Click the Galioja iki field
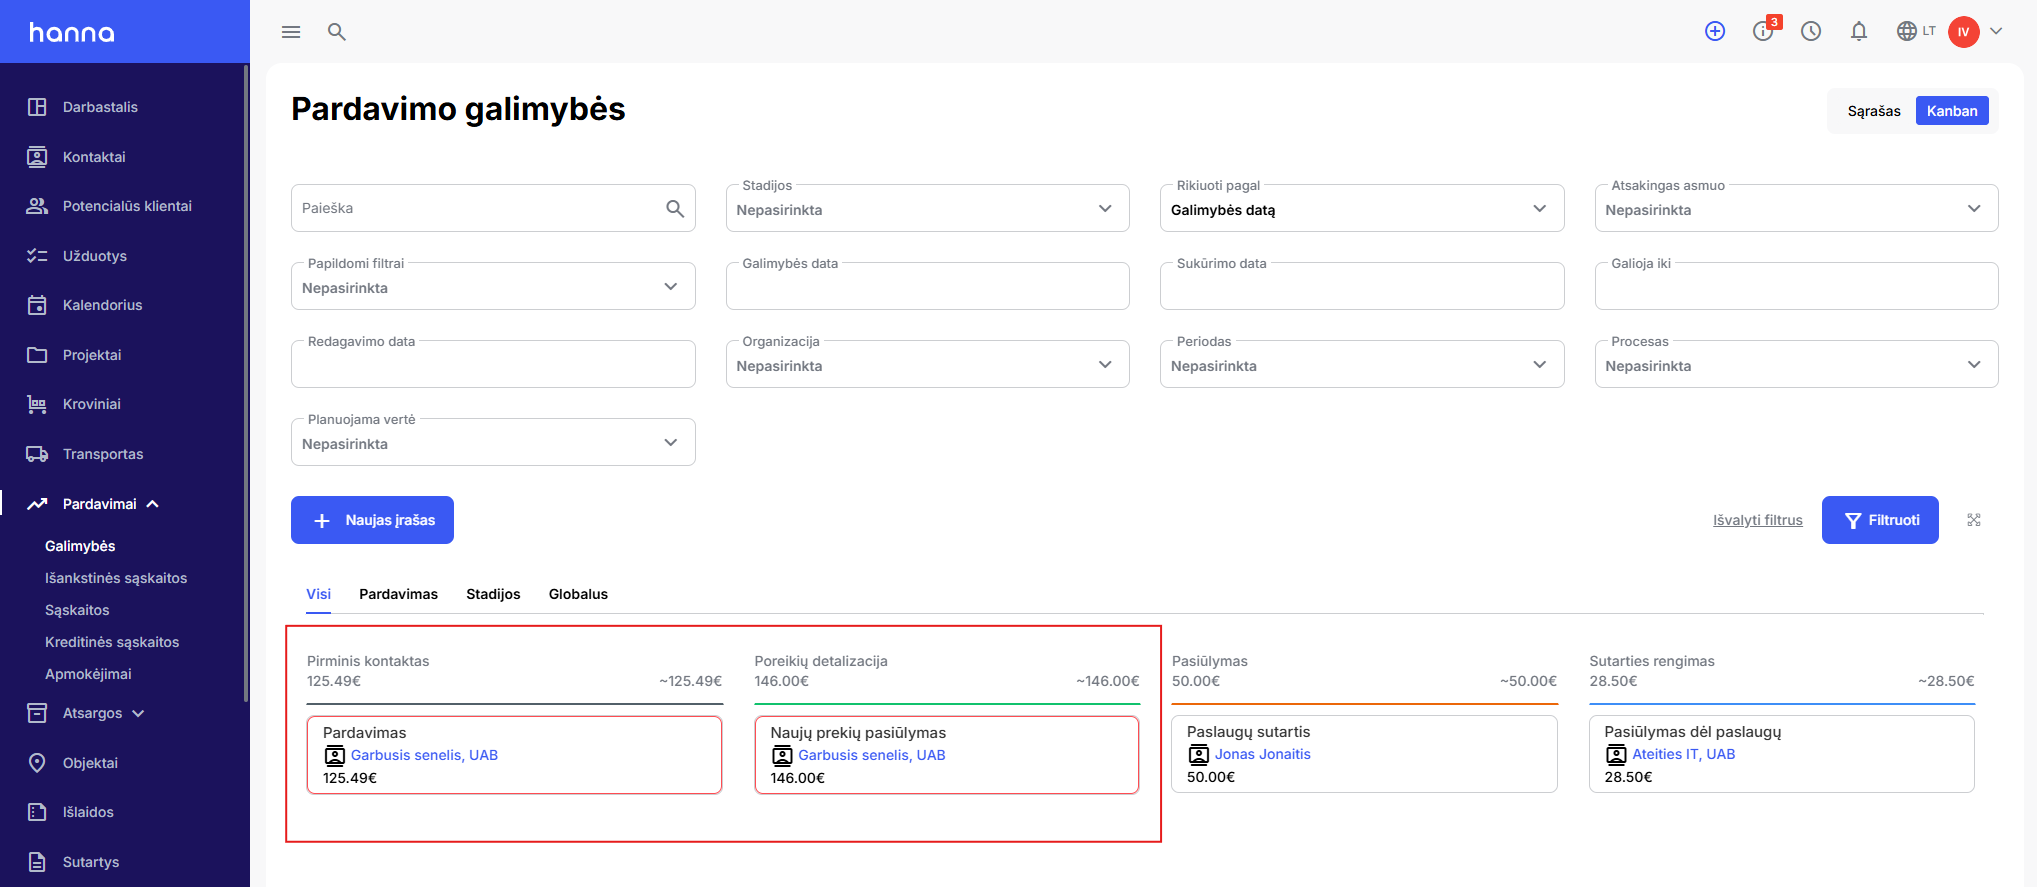 [x=1796, y=286]
